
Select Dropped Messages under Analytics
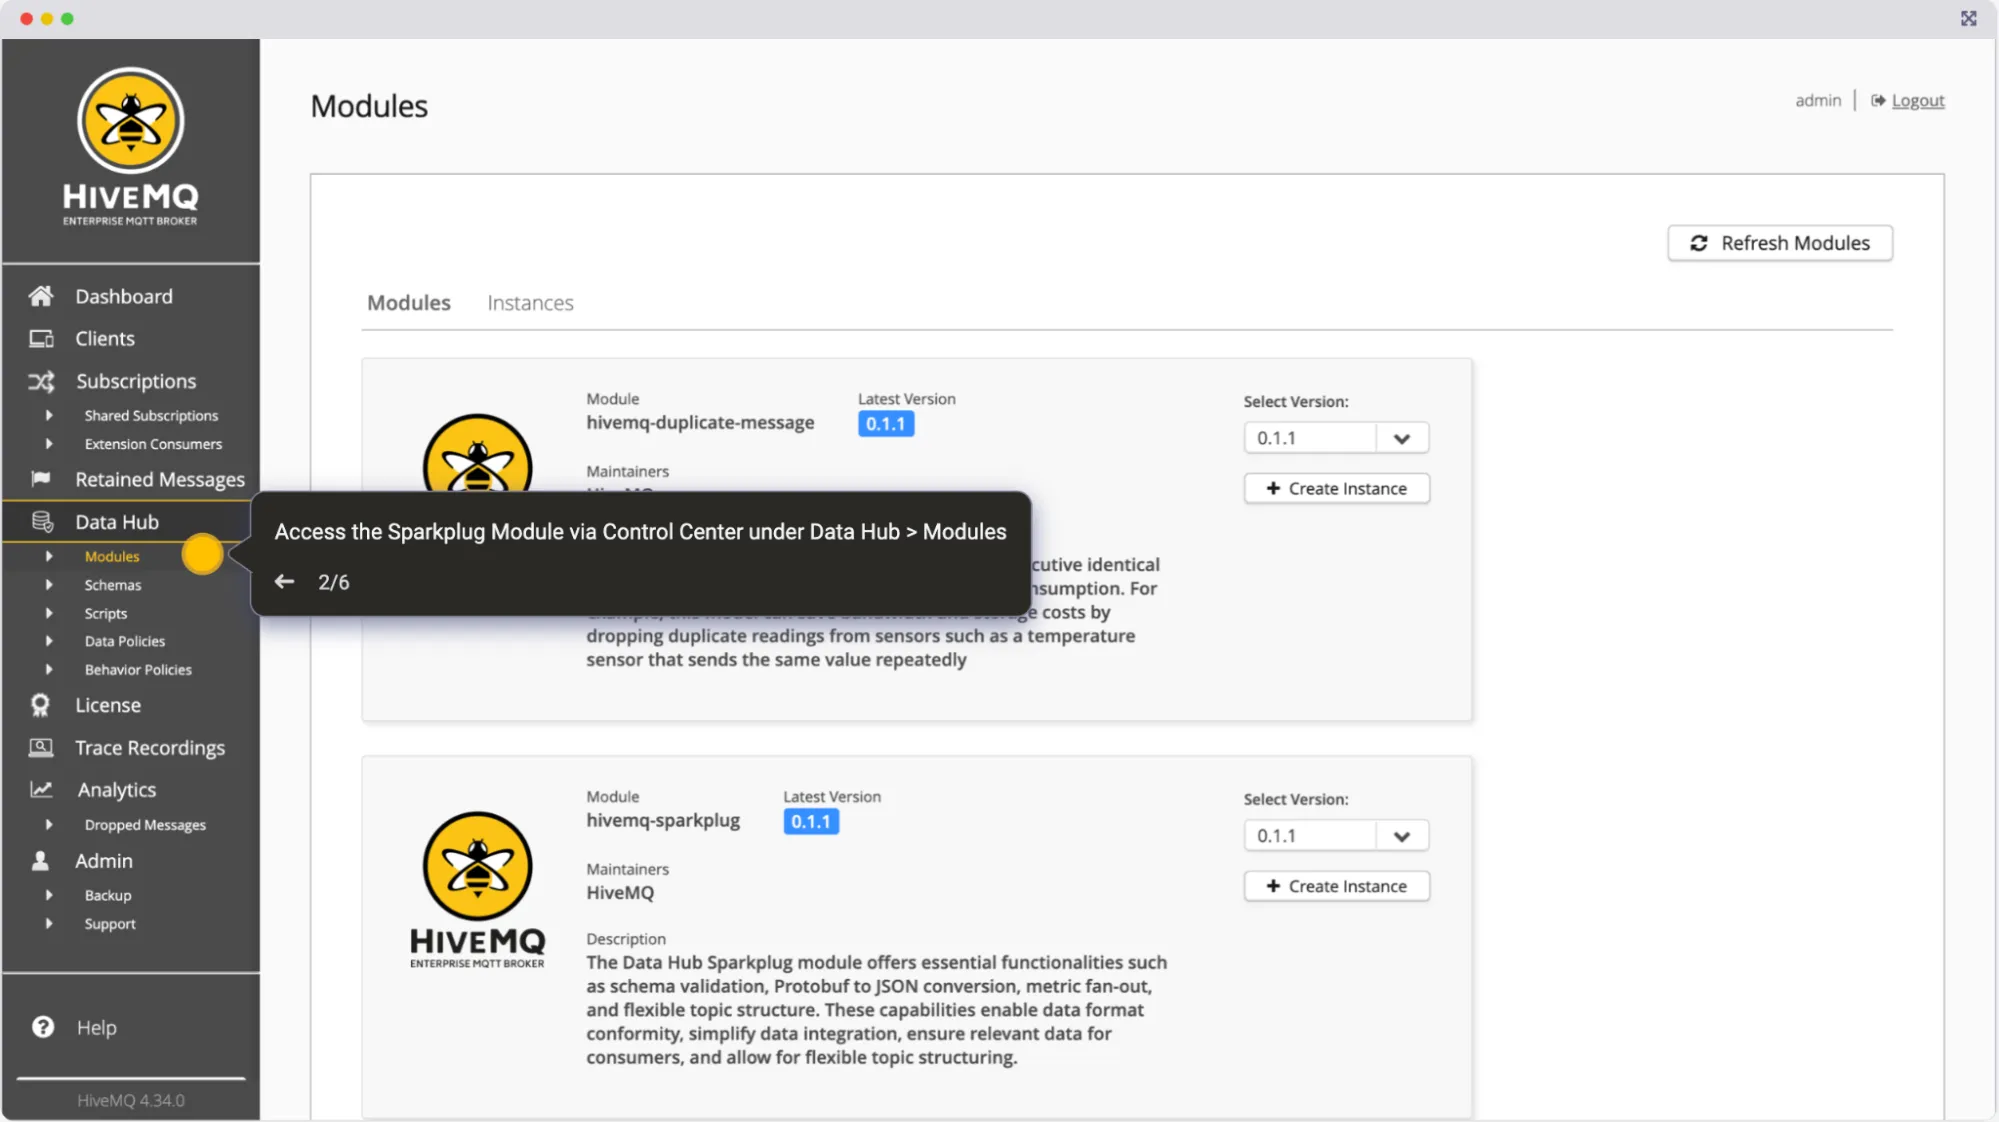145,825
